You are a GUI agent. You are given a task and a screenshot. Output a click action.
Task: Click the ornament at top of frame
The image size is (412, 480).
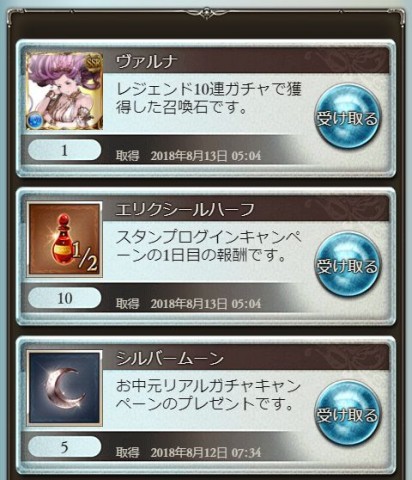coord(206,13)
